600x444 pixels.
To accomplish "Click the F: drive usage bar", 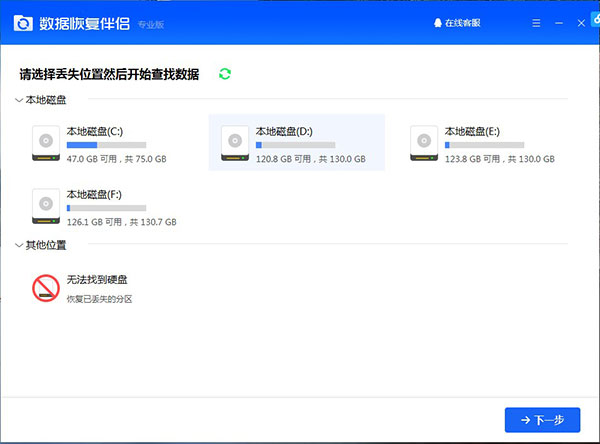I will pyautogui.click(x=106, y=208).
